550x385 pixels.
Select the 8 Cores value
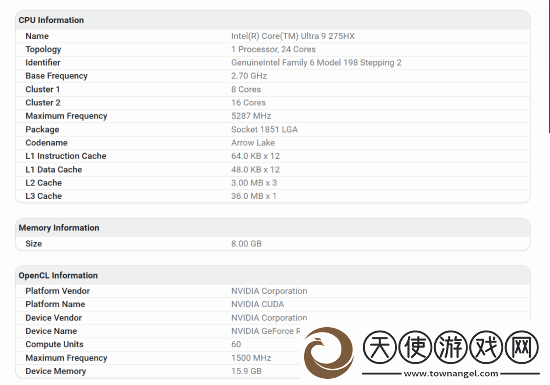pyautogui.click(x=246, y=89)
